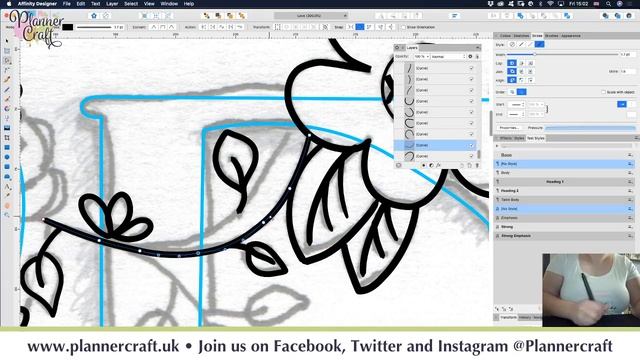Select the Vector Crop tool
The width and height of the screenshot is (640, 360).
(x=7, y=138)
